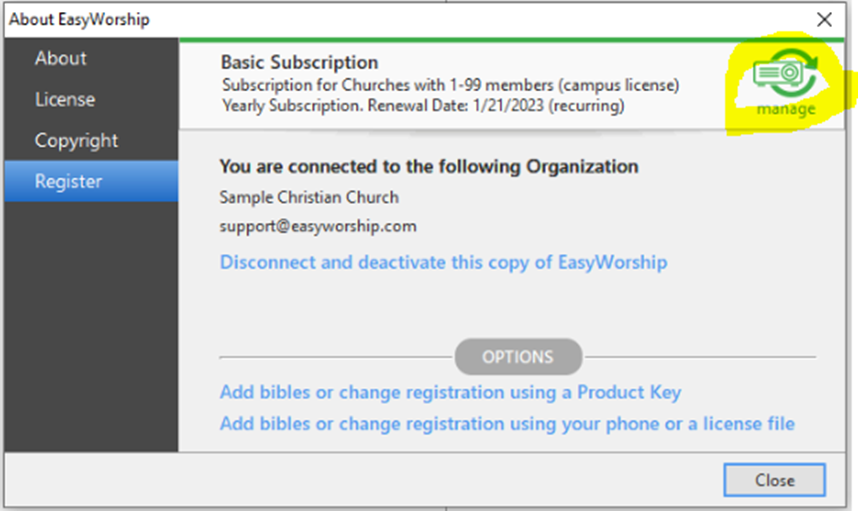This screenshot has height=511, width=858.
Task: Click the Subscription for Churches description line
Action: (450, 85)
